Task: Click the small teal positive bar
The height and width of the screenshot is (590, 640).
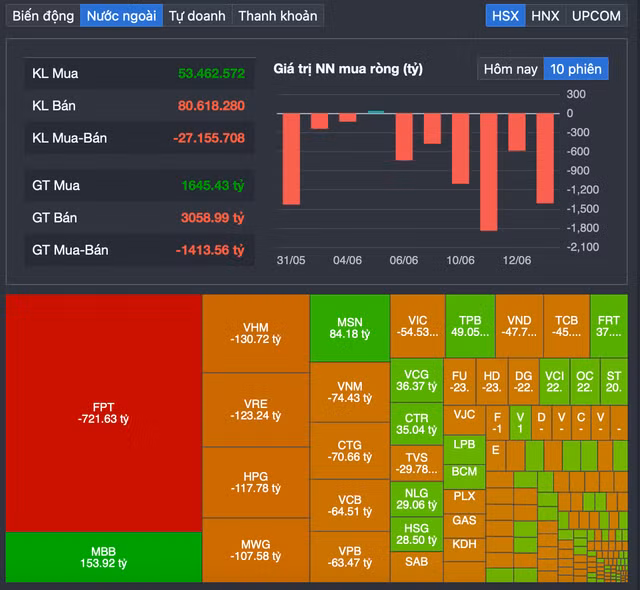Action: [x=376, y=112]
